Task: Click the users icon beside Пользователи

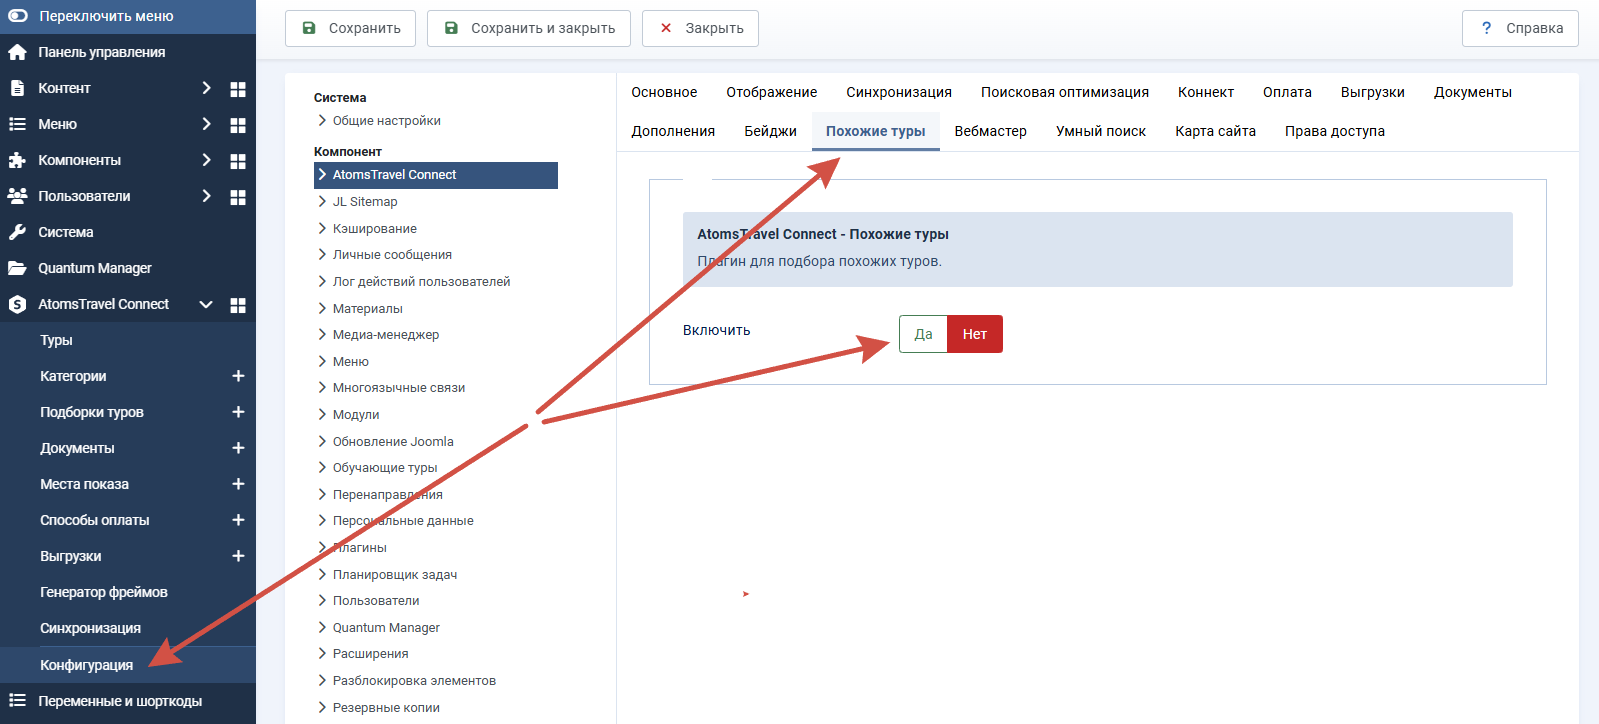Action: pyautogui.click(x=17, y=196)
